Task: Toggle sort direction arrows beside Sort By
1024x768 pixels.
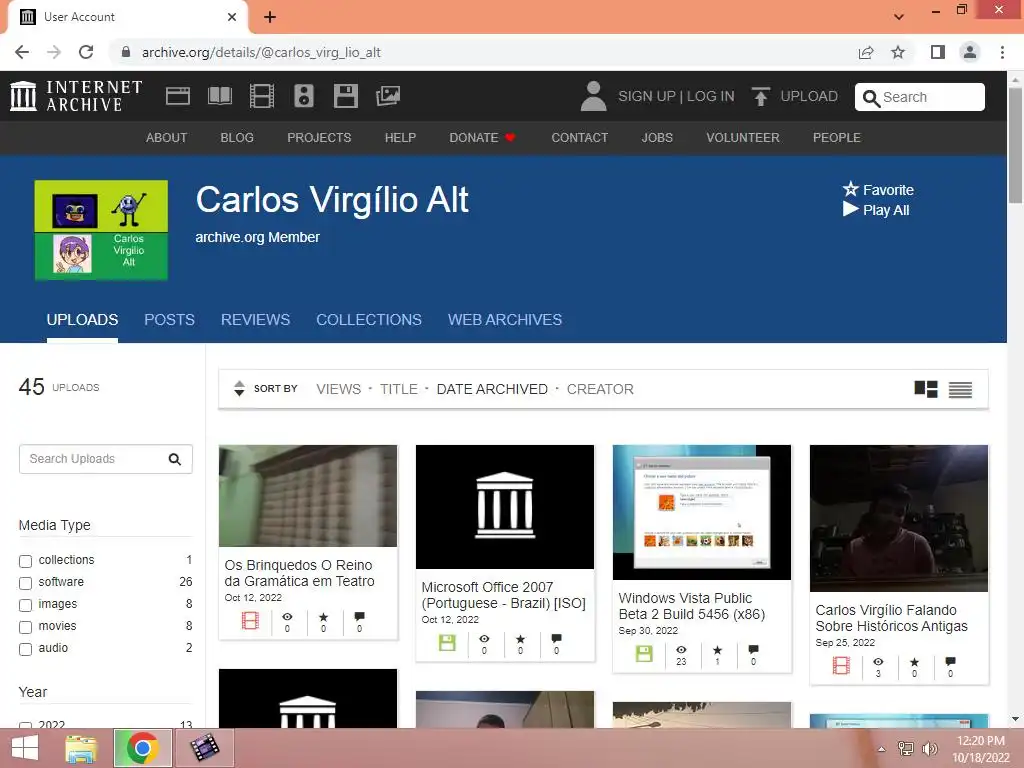Action: pos(239,389)
